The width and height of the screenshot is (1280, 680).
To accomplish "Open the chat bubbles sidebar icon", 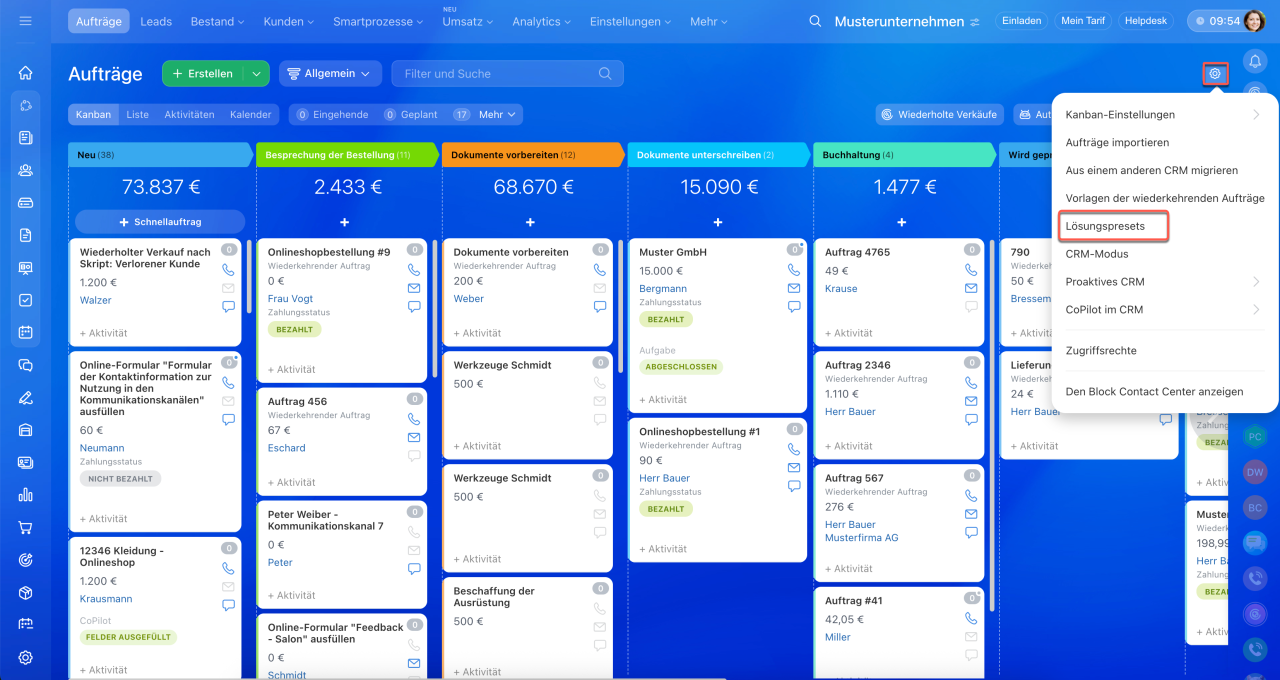I will (x=26, y=365).
